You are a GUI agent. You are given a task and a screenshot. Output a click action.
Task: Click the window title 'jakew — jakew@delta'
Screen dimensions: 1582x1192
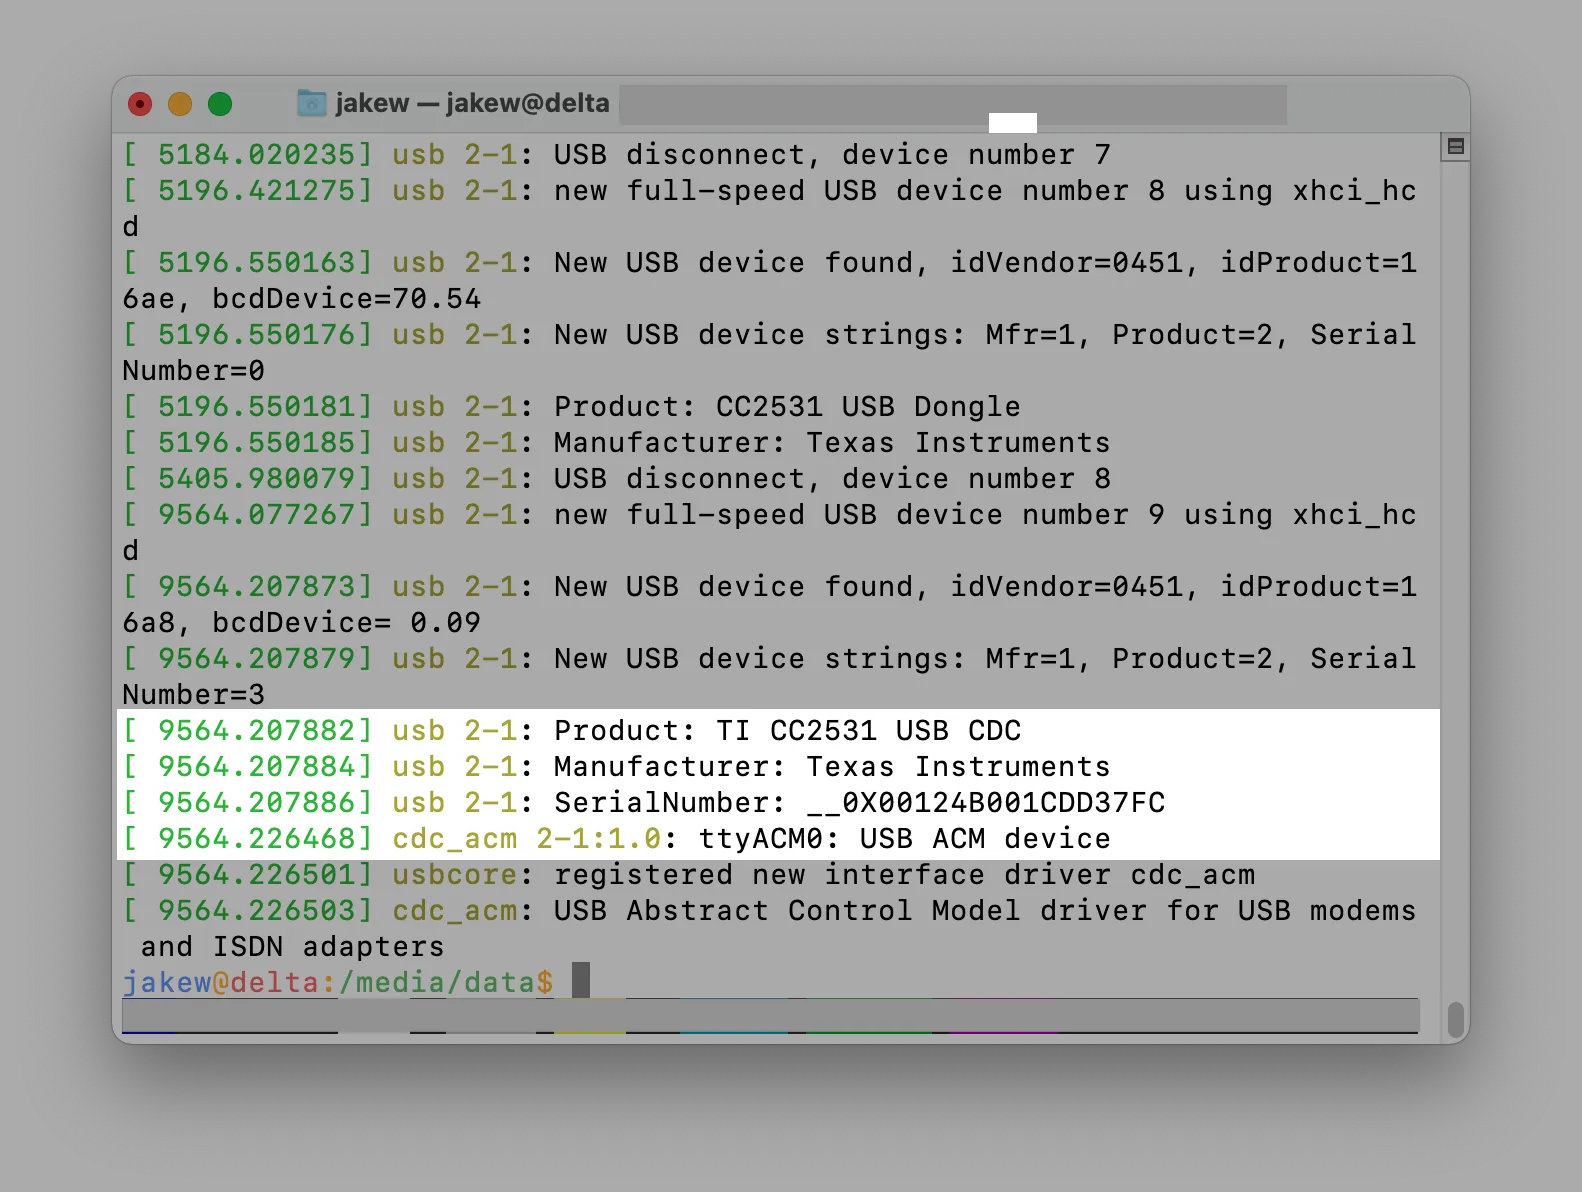pyautogui.click(x=472, y=103)
